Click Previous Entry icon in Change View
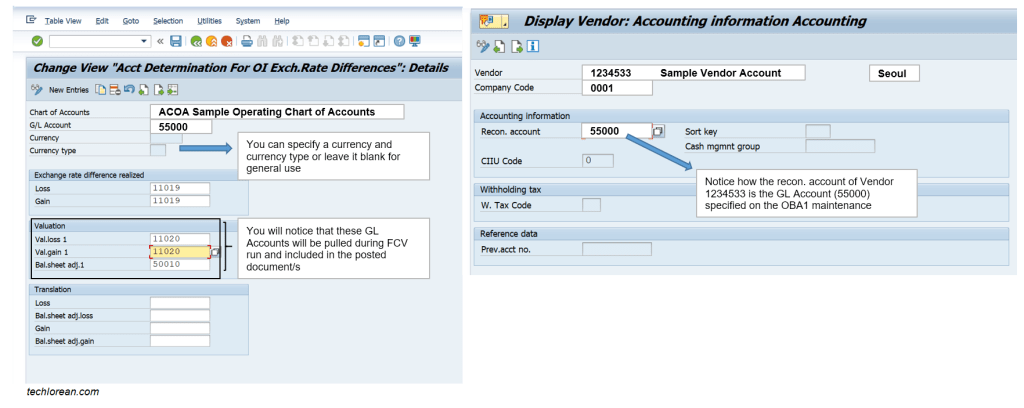Viewport: 1024px width, 408px height. pyautogui.click(x=143, y=89)
